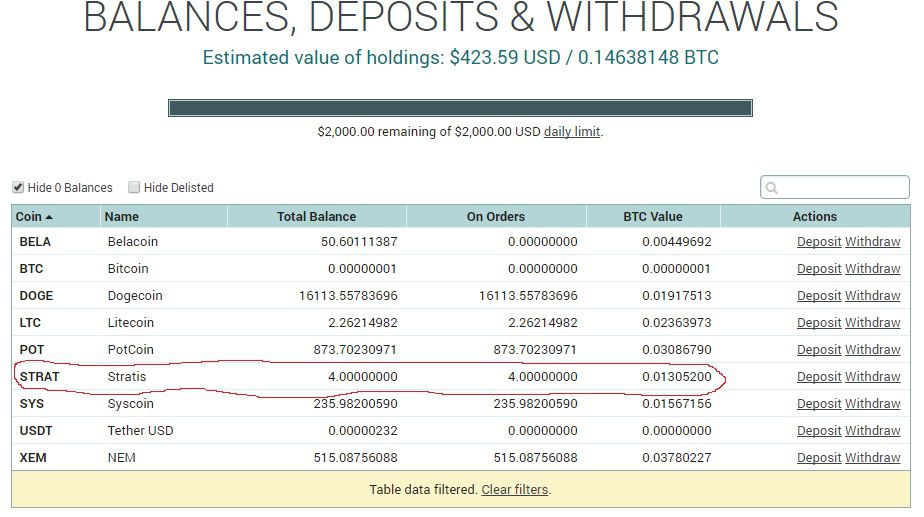This screenshot has width=924, height=517.
Task: Open Withdraw for Litecoin row
Action: (873, 323)
